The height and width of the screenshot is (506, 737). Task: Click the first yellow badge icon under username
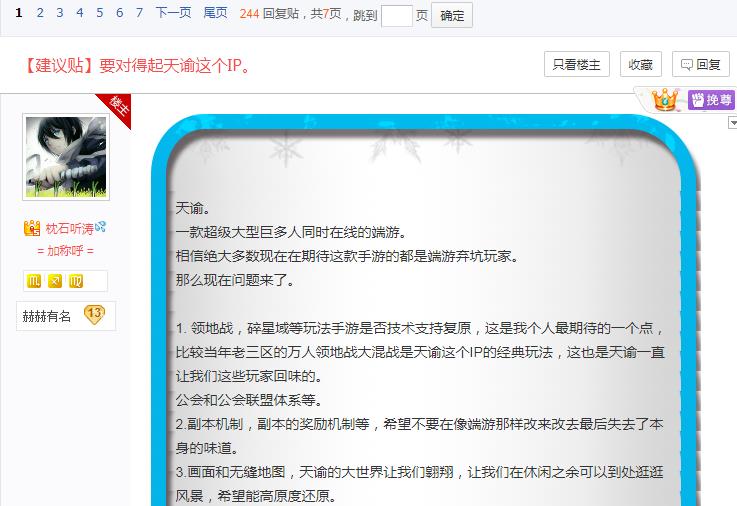point(34,281)
